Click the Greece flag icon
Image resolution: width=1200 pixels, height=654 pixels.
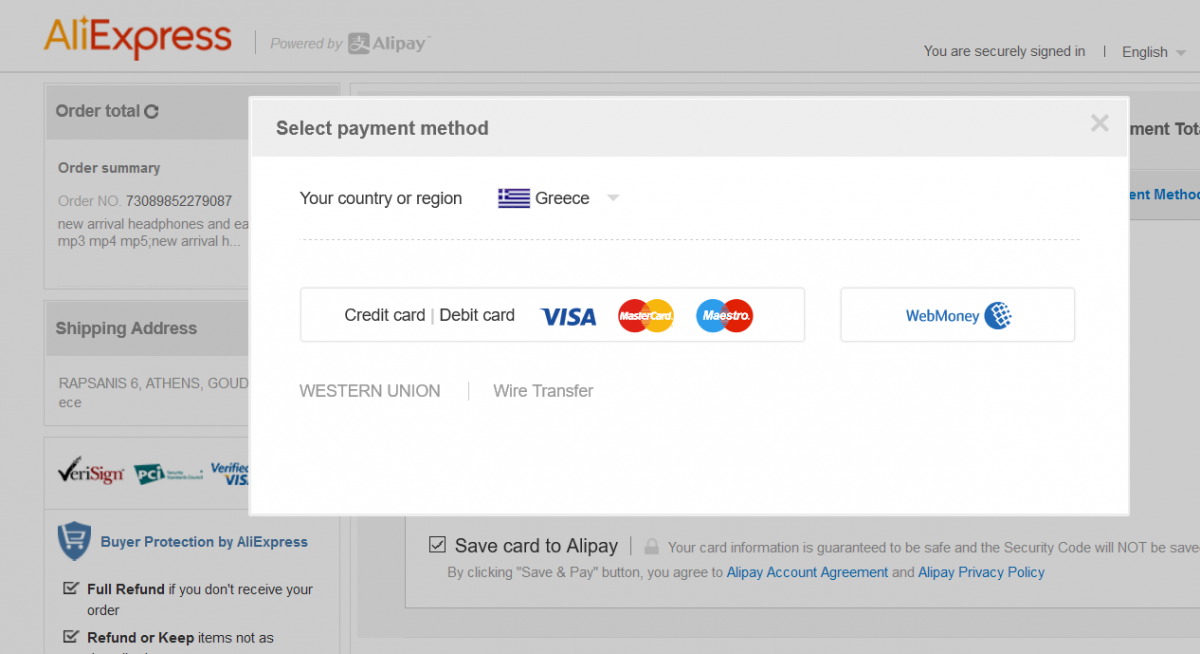[x=514, y=198]
